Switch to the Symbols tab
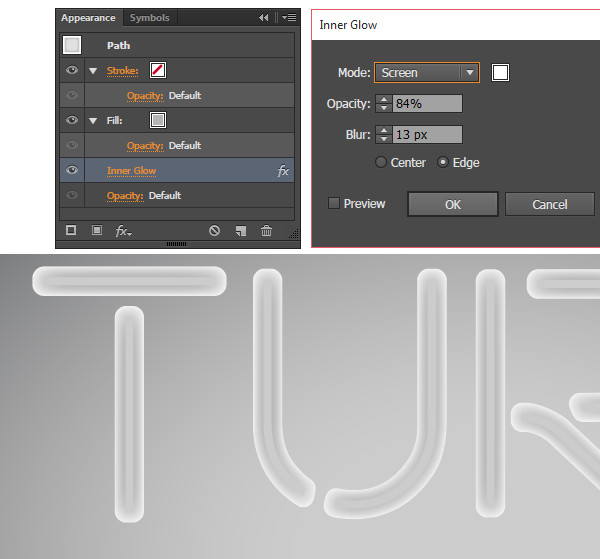600x559 pixels. pos(150,18)
